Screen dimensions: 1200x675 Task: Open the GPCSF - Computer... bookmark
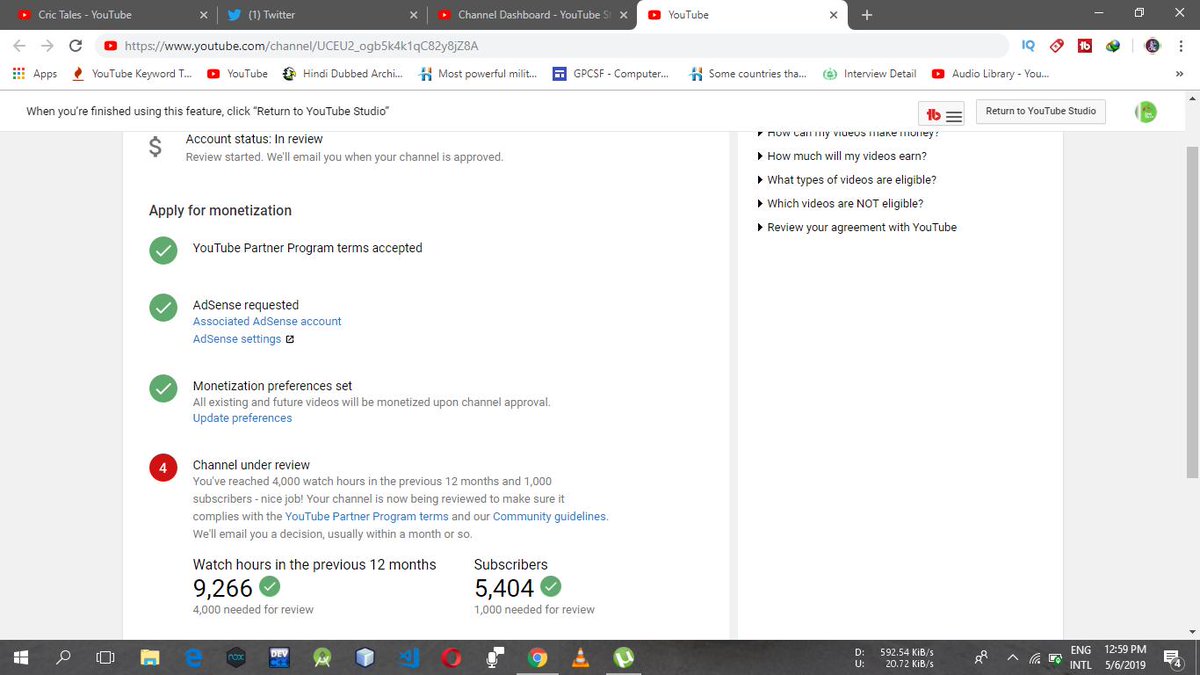point(611,74)
